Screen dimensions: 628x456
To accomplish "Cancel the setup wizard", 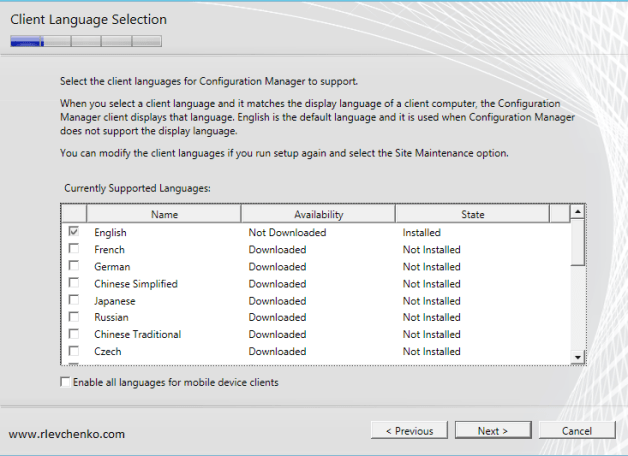I will point(577,431).
